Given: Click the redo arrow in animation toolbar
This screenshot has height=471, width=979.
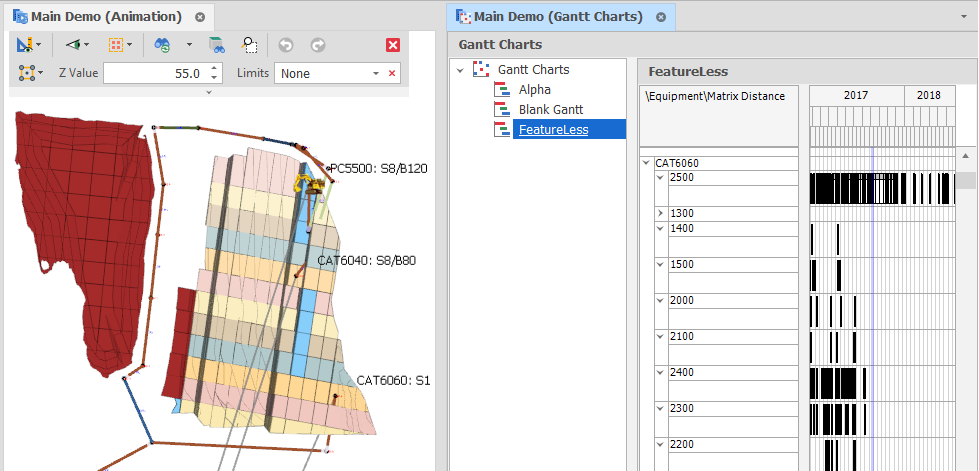Looking at the screenshot, I should pyautogui.click(x=317, y=45).
